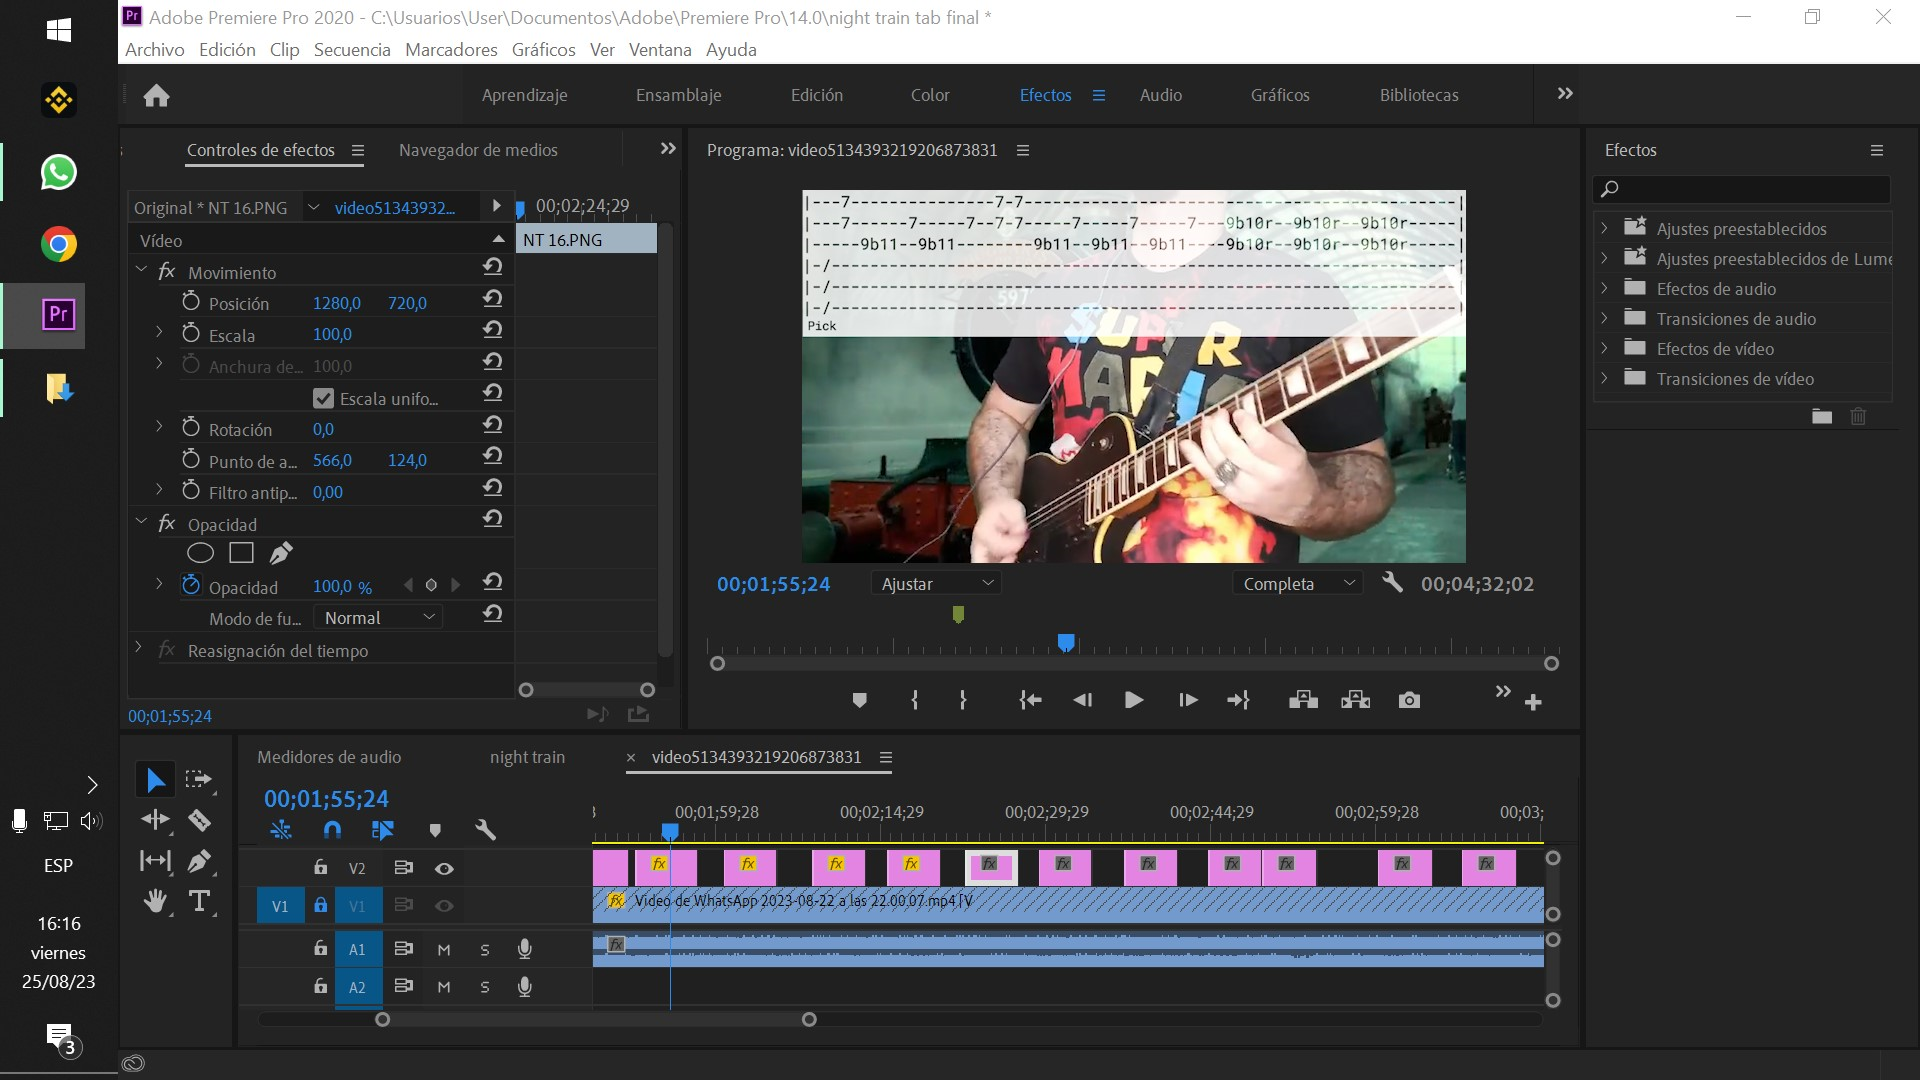The height and width of the screenshot is (1080, 1920).
Task: Click Go to Out point button
Action: pyautogui.click(x=1239, y=700)
